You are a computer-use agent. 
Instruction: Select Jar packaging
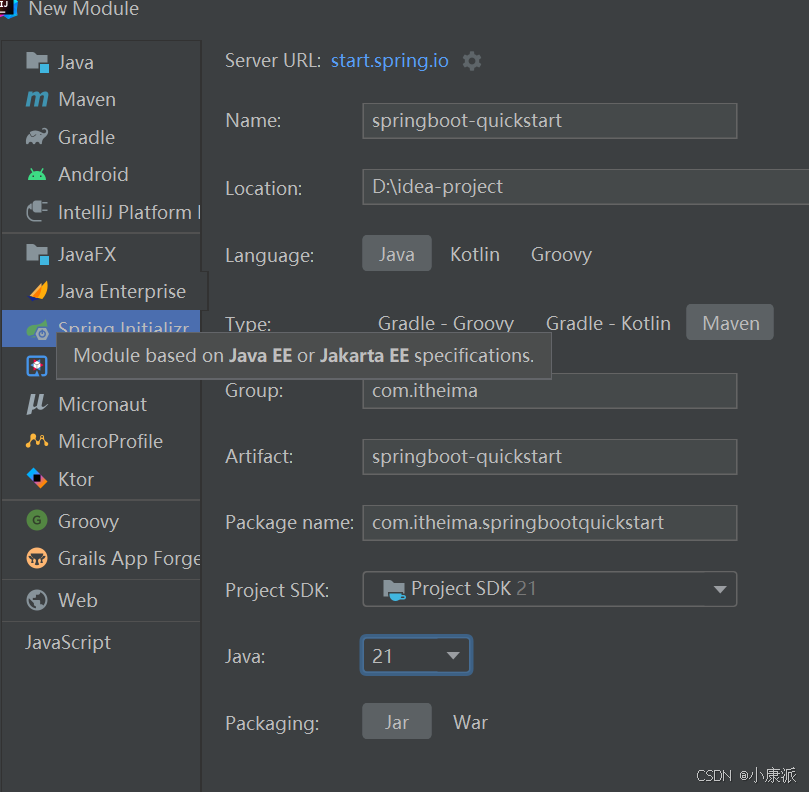pos(397,721)
